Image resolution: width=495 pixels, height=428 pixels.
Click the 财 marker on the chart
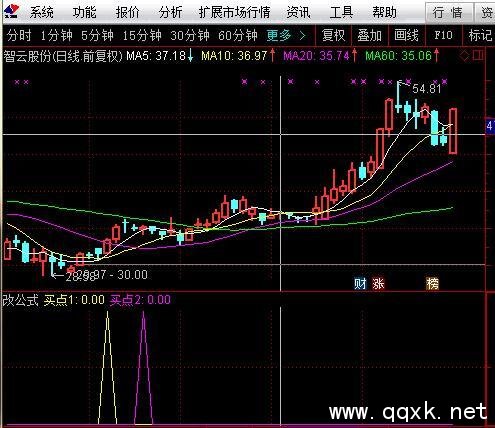click(360, 284)
